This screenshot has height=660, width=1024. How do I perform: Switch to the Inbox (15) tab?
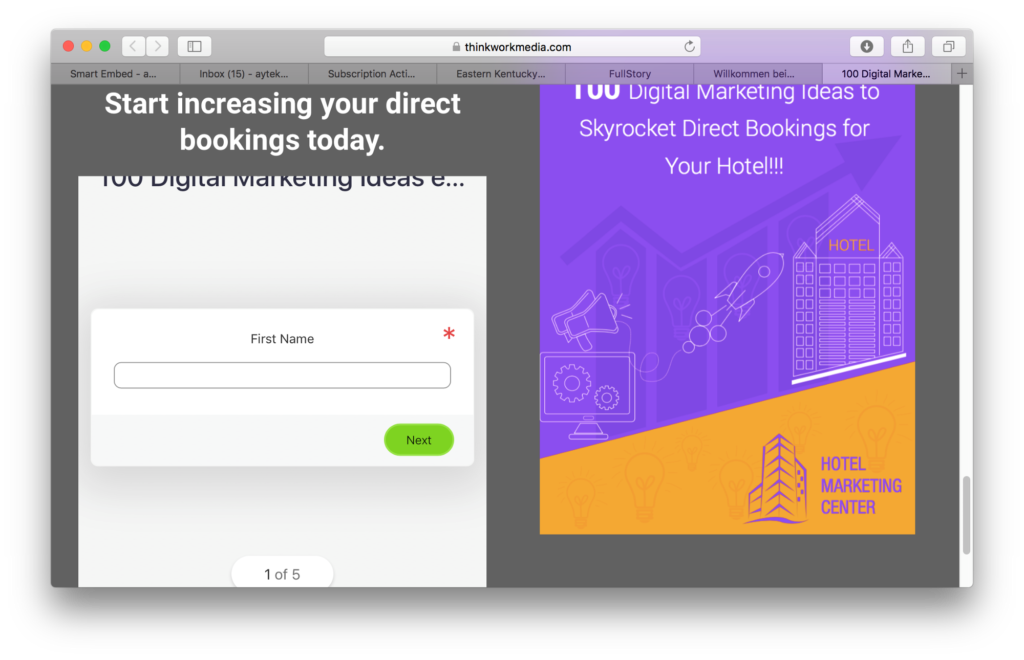tap(243, 74)
